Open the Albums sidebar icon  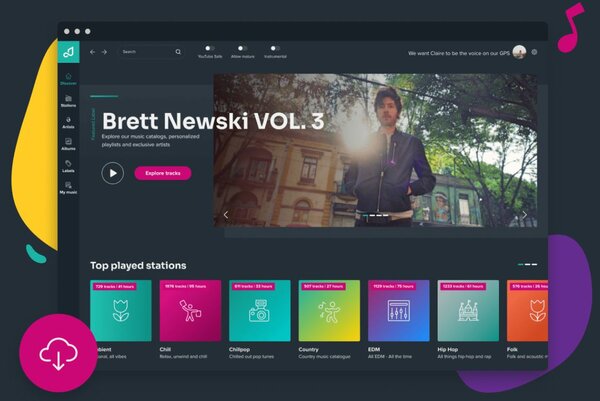click(x=68, y=143)
